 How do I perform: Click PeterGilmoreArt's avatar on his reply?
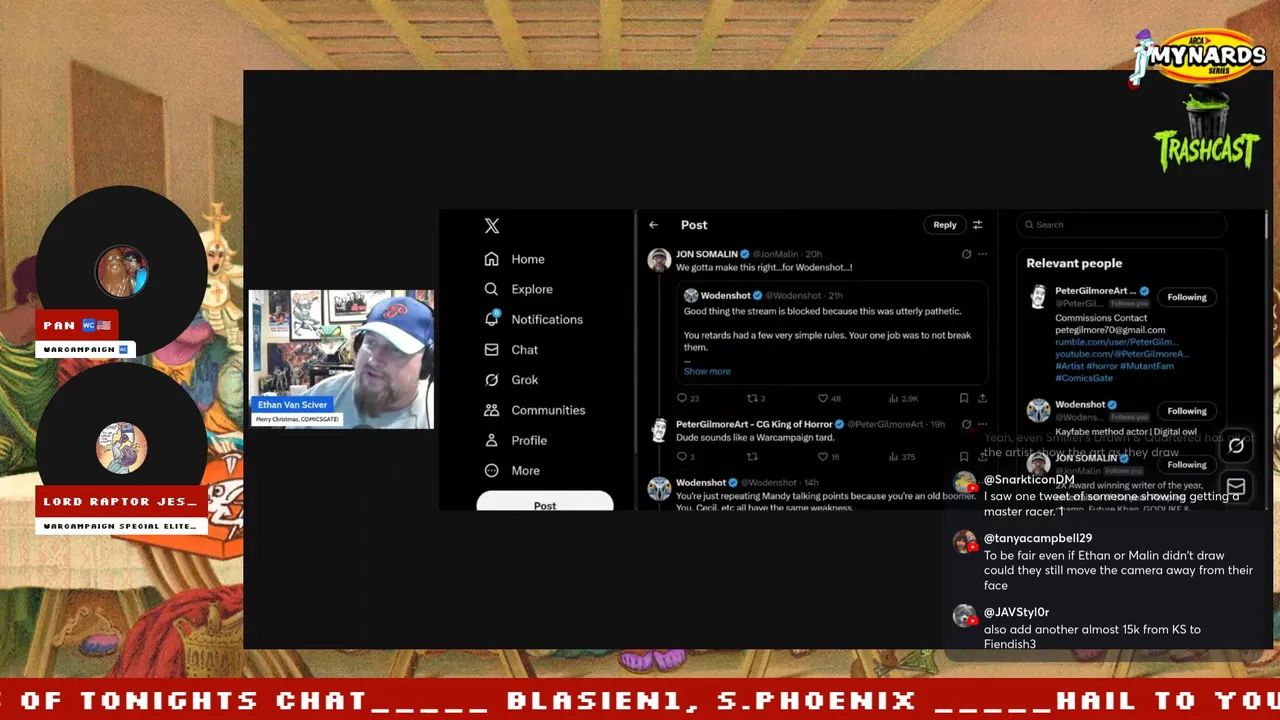(x=659, y=431)
